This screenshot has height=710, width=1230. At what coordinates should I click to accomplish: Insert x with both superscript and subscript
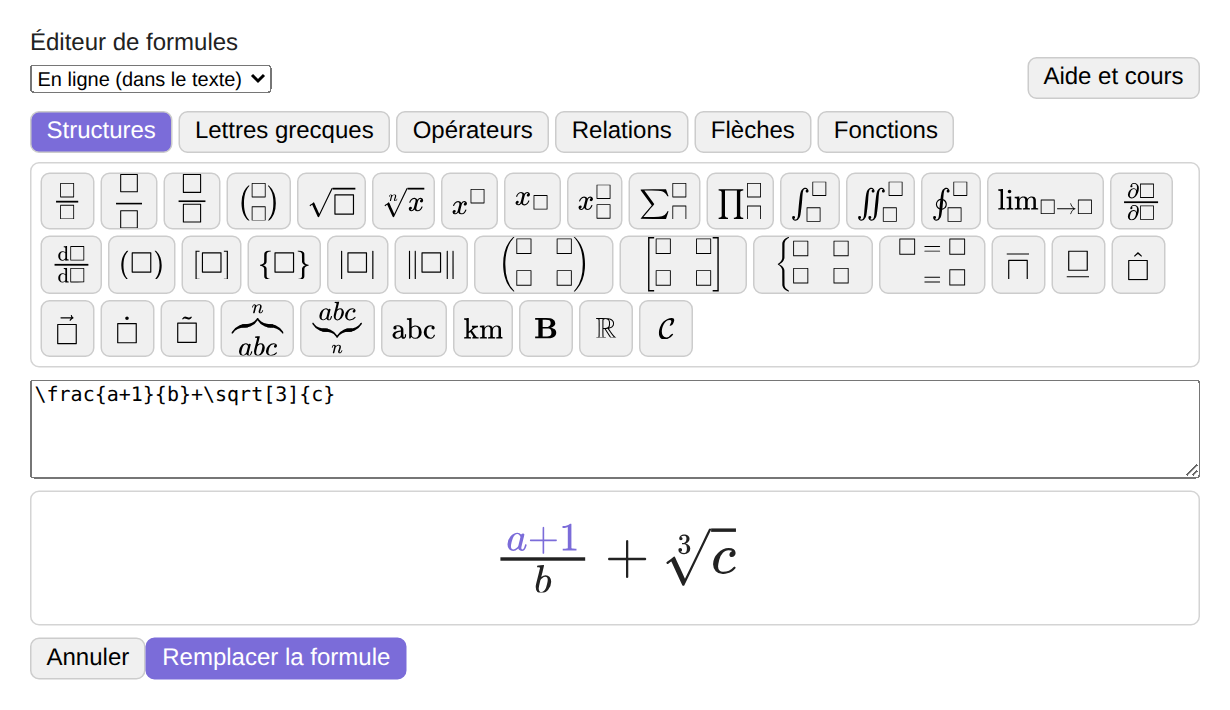click(595, 201)
